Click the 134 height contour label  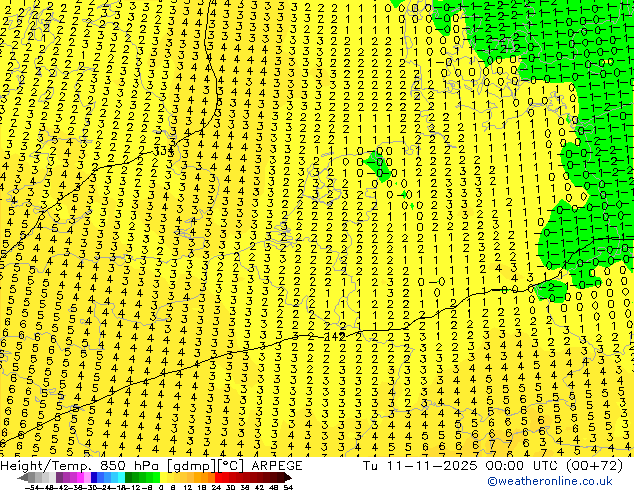click(164, 151)
